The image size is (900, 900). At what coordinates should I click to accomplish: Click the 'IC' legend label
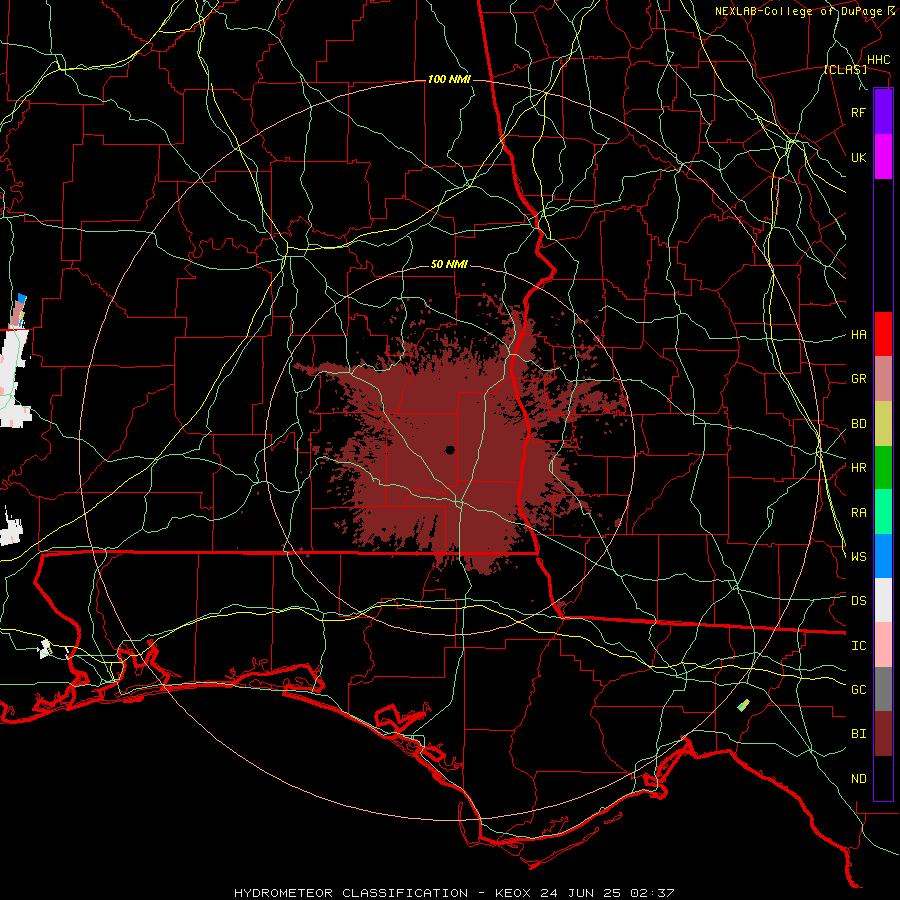click(858, 646)
